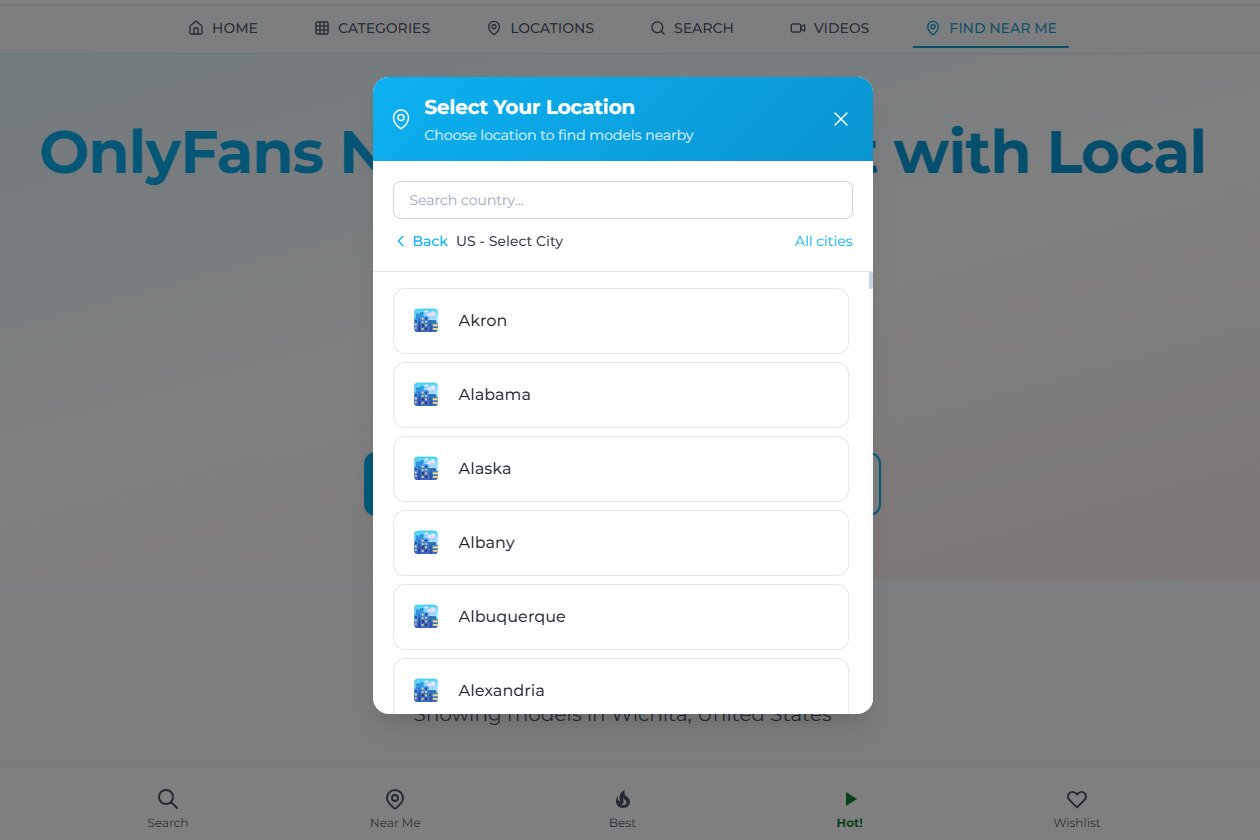Click the city list scrollbar thumb
This screenshot has height=840, width=1260.
pos(871,280)
